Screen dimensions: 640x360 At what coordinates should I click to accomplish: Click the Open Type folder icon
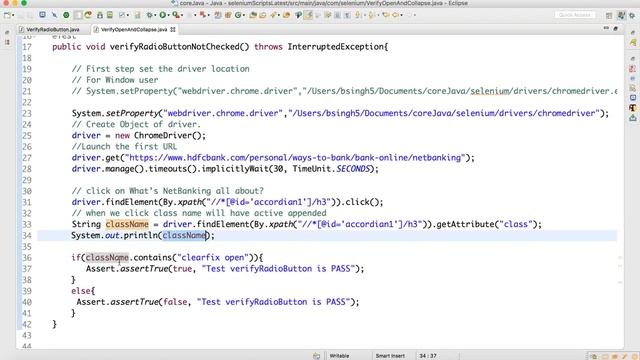pos(253,15)
